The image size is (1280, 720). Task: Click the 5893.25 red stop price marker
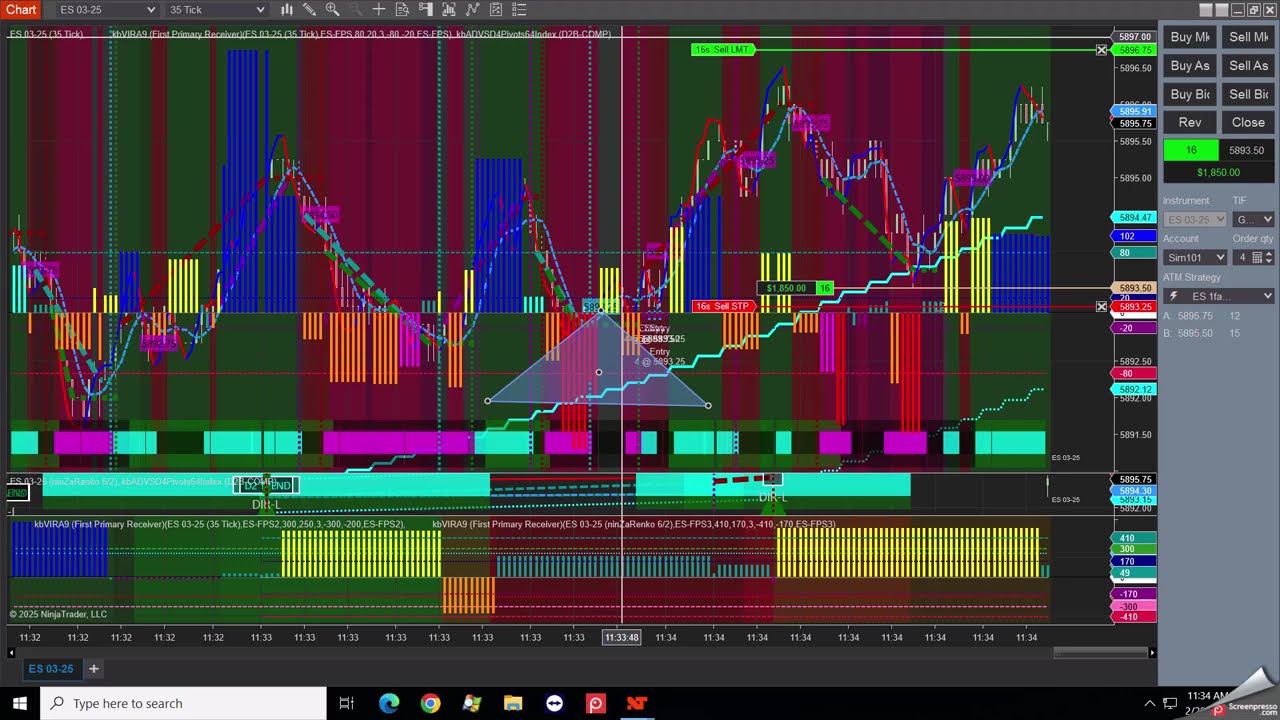click(x=1135, y=307)
